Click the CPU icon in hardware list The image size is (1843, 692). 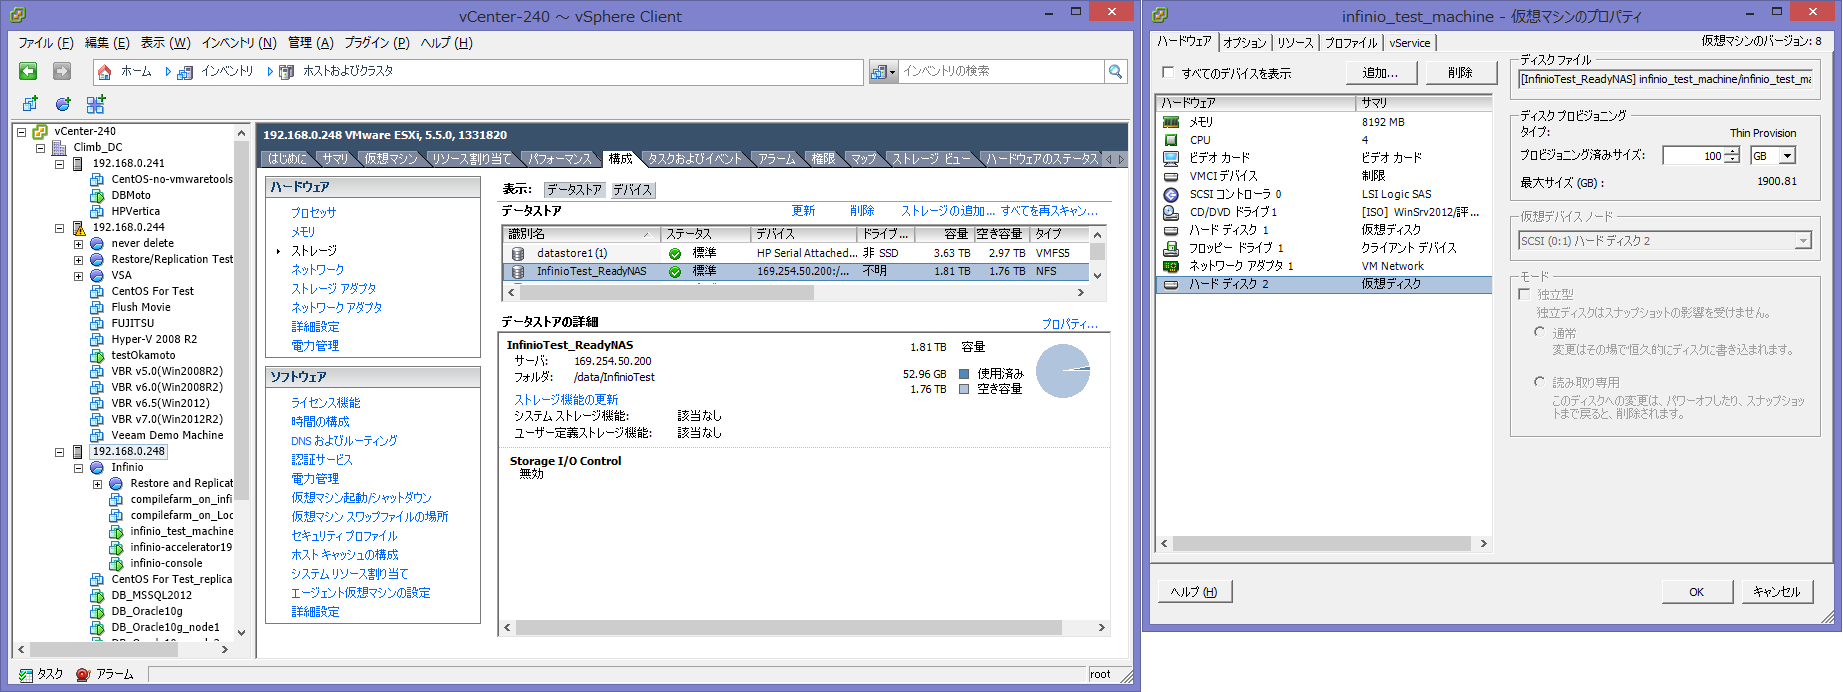(x=1171, y=140)
